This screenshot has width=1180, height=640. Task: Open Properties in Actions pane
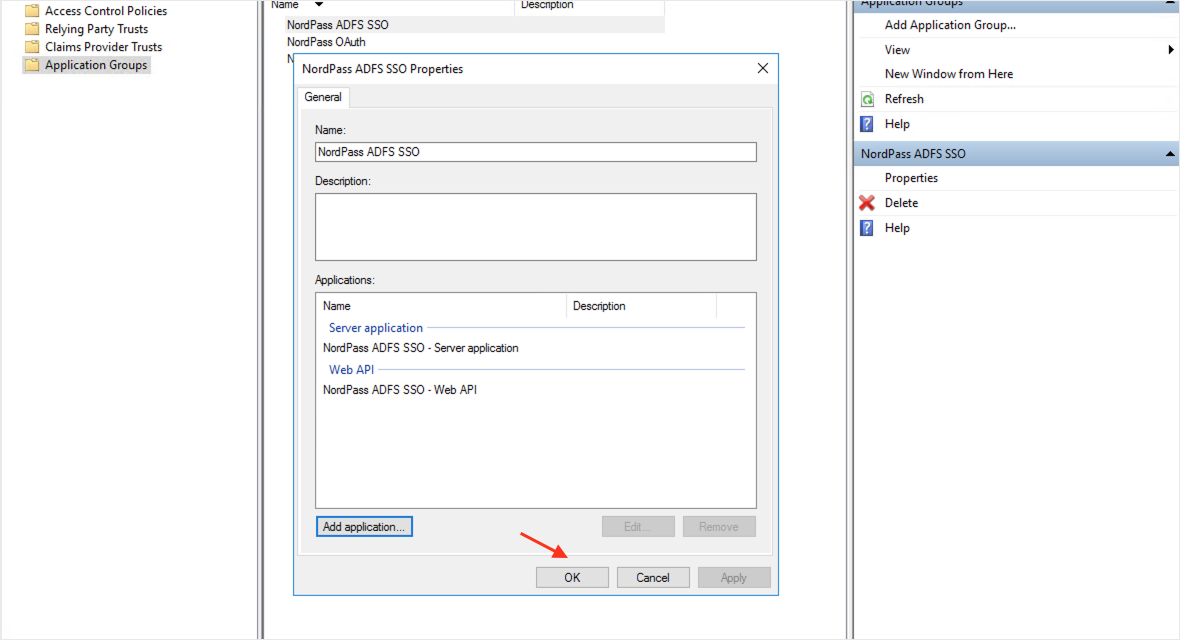911,178
